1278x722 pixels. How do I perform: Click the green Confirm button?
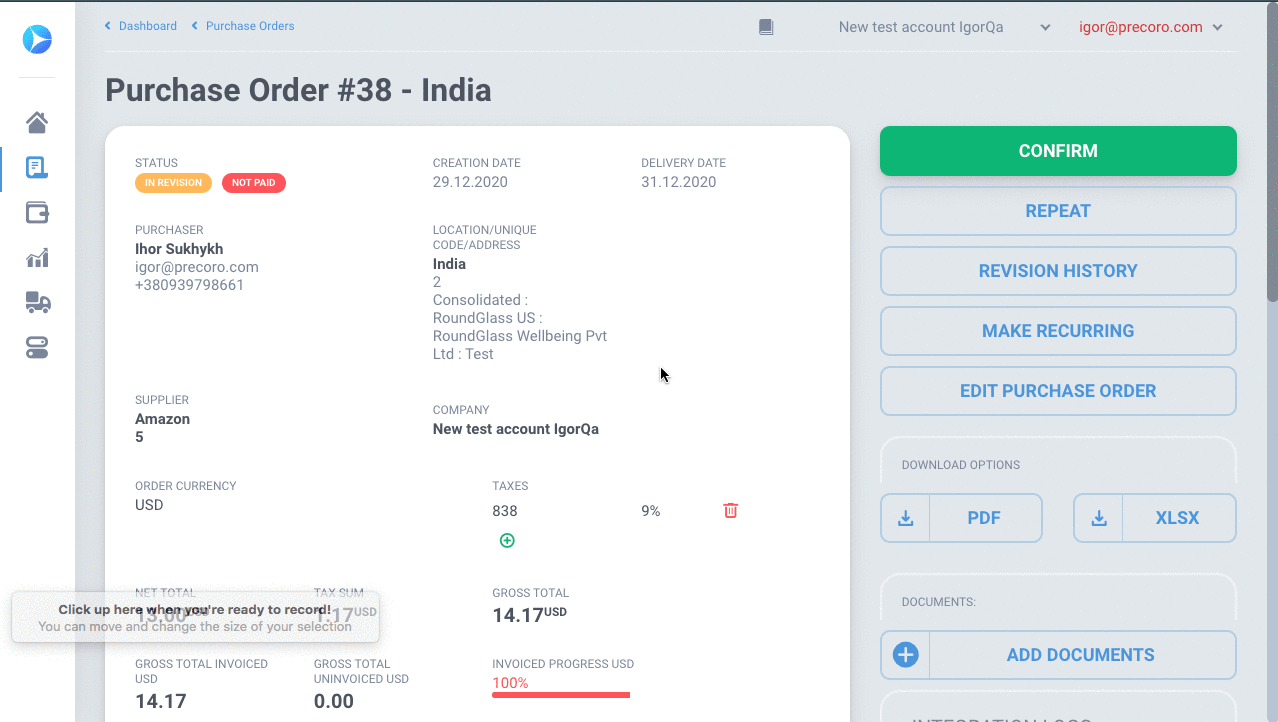click(1058, 151)
